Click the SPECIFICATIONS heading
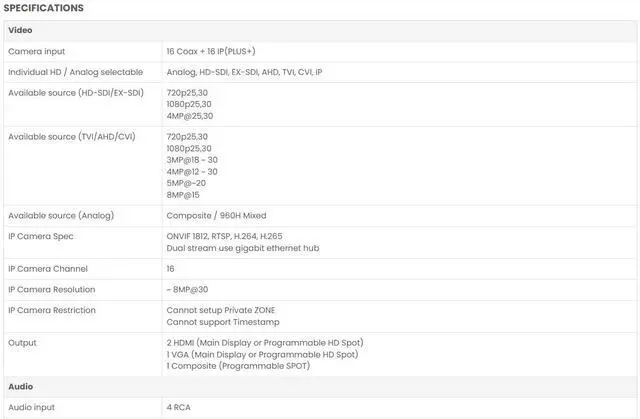The height and width of the screenshot is (419, 640). click(x=43, y=8)
